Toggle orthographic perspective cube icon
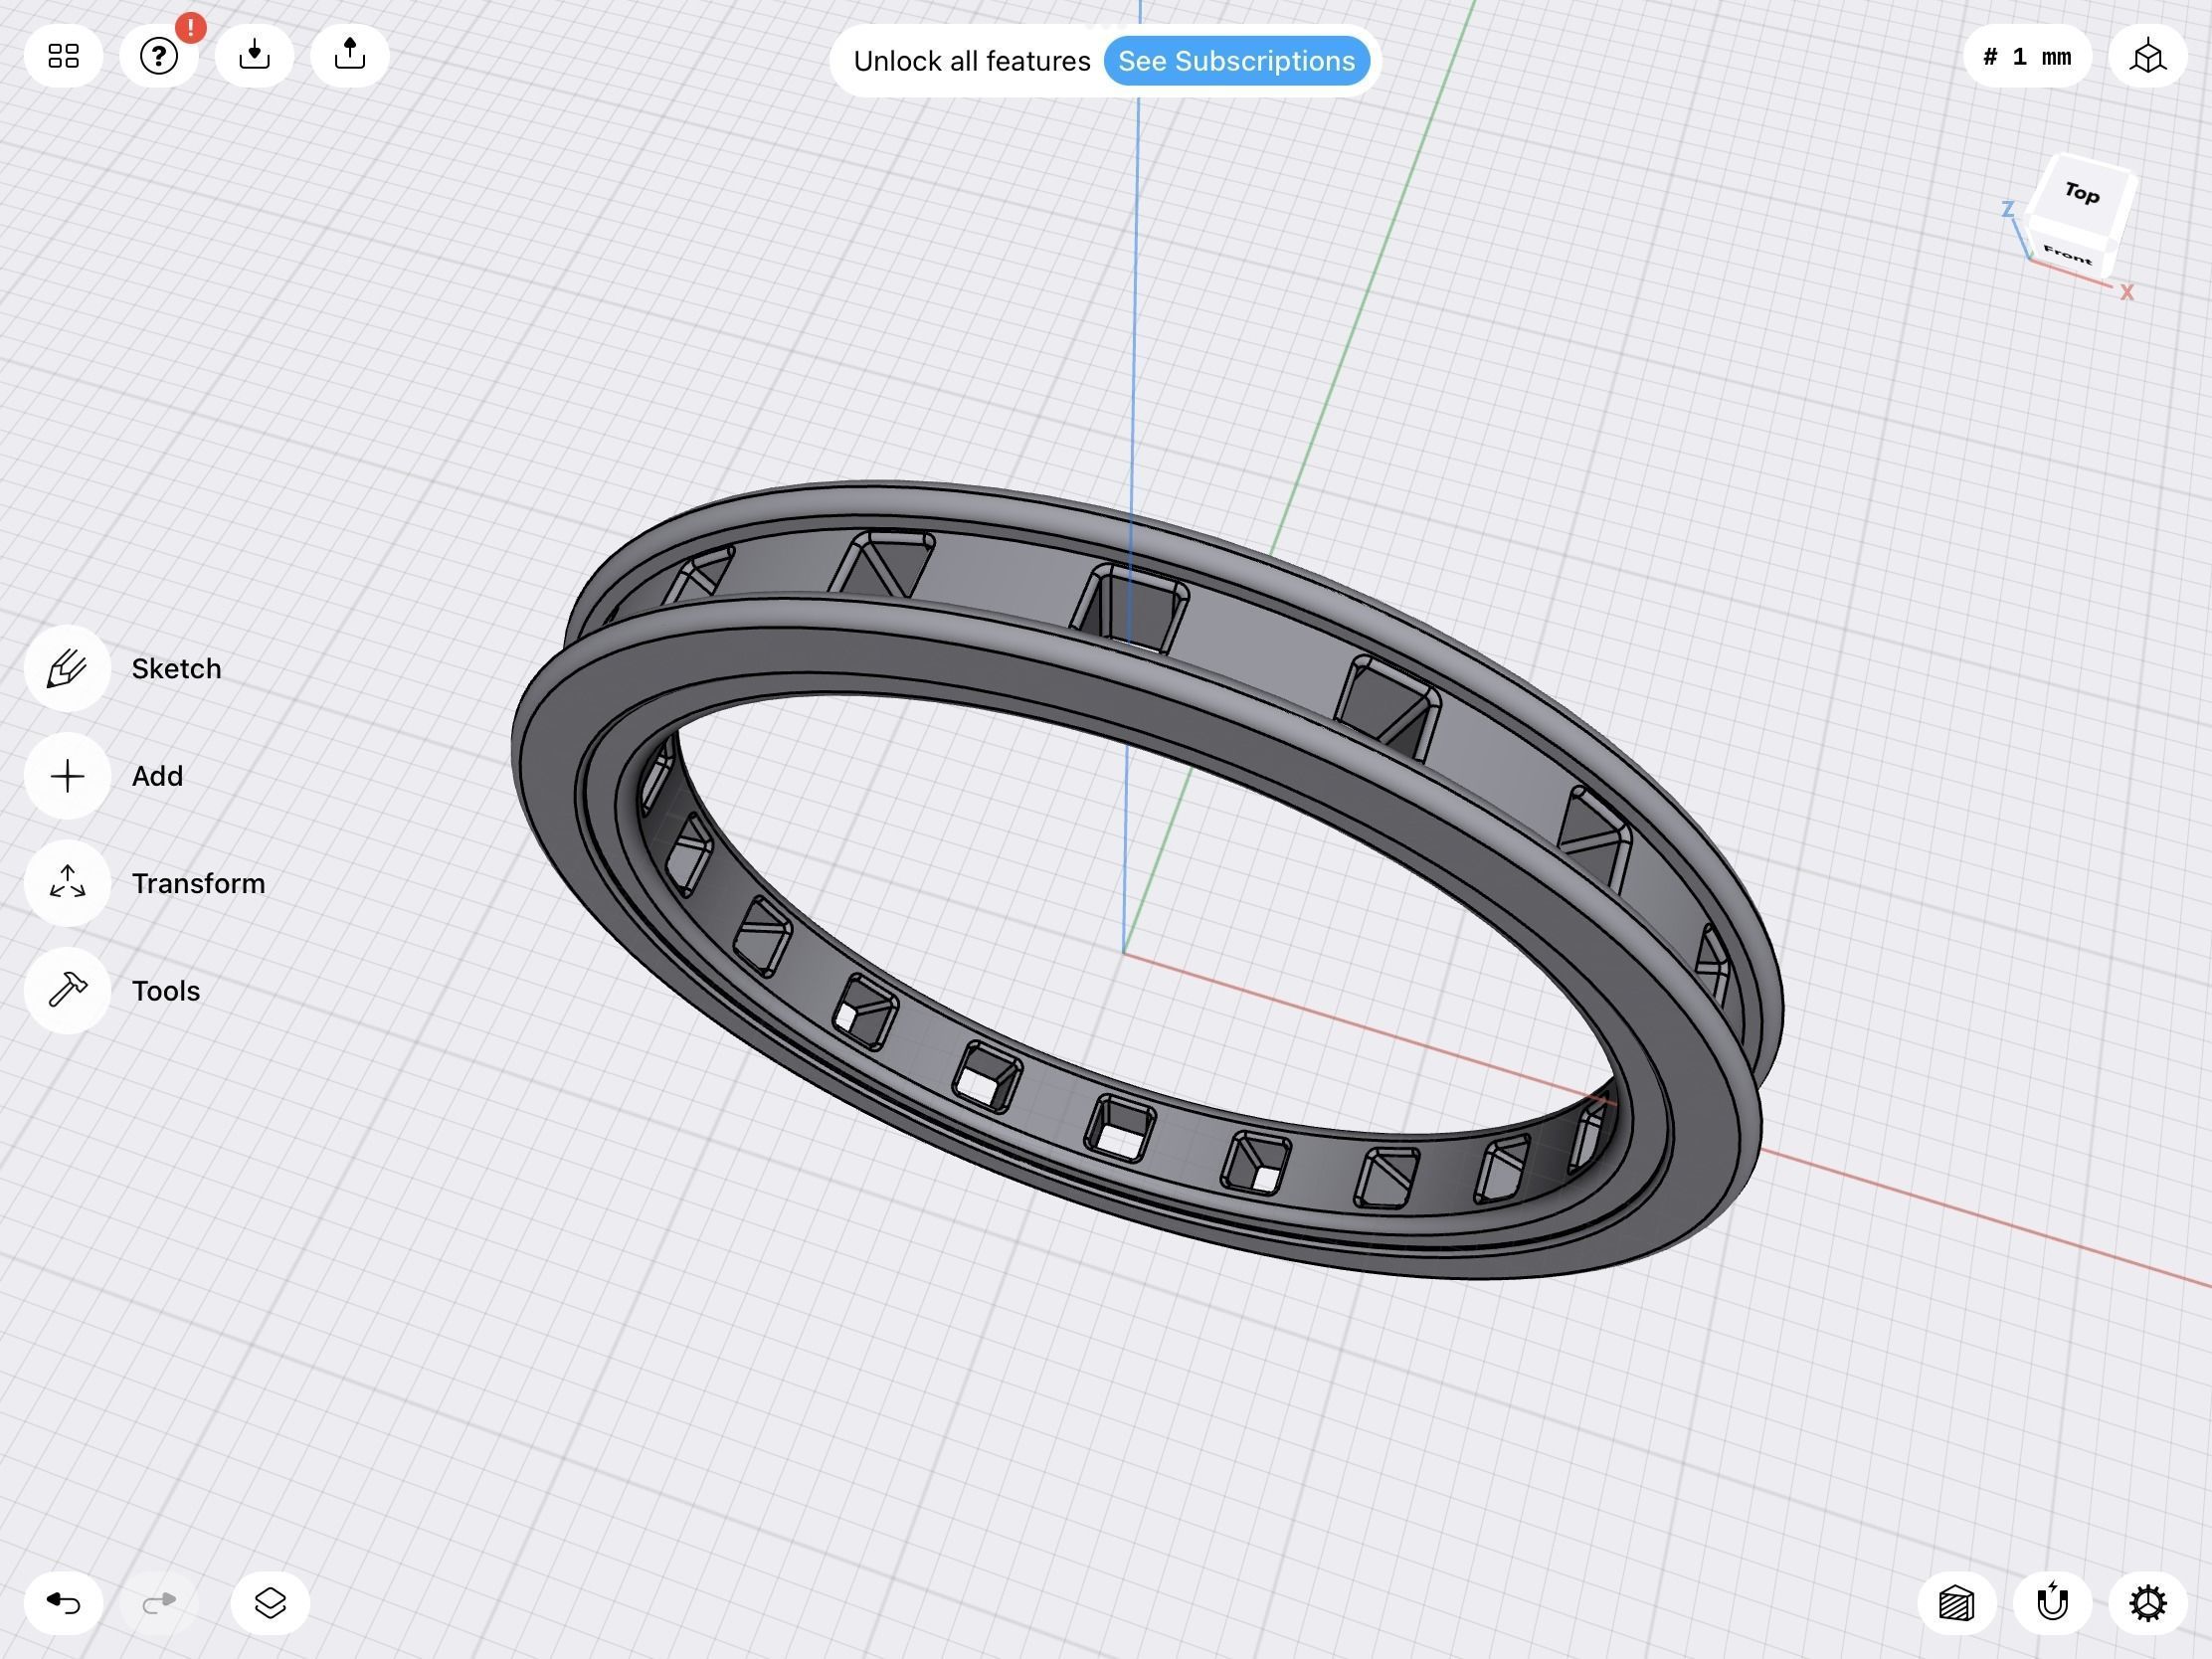2212x1659 pixels. (x=2147, y=57)
